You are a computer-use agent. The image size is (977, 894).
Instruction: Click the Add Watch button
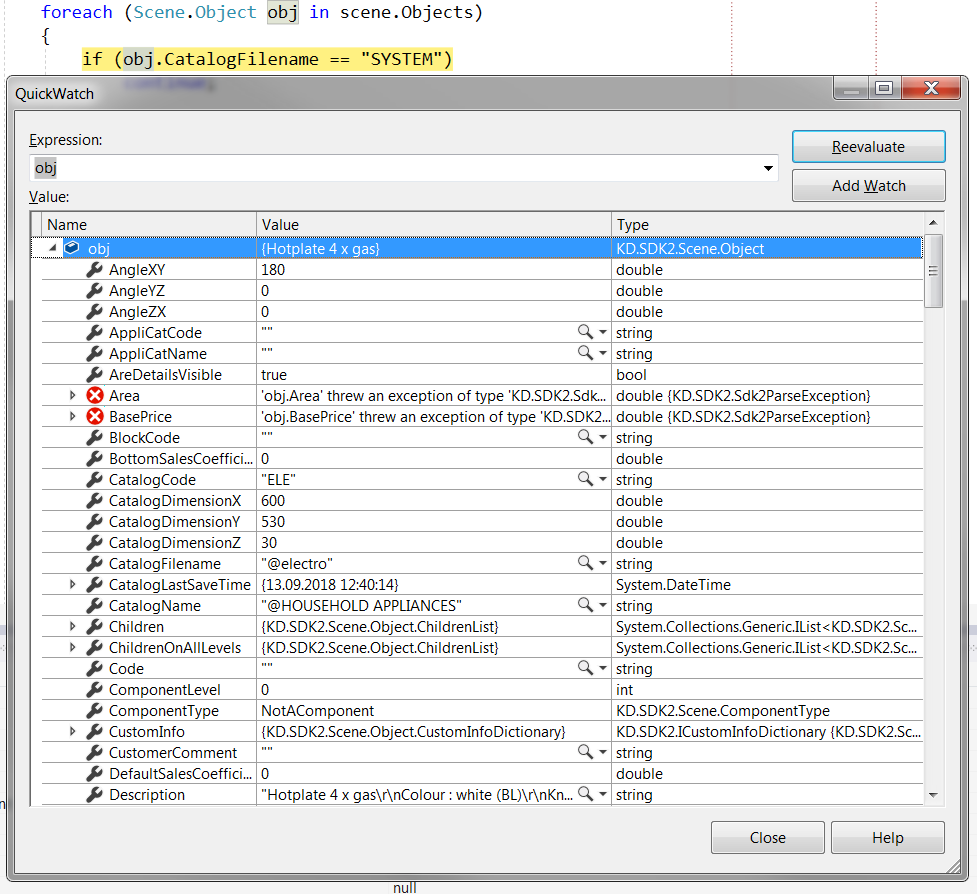coord(868,185)
